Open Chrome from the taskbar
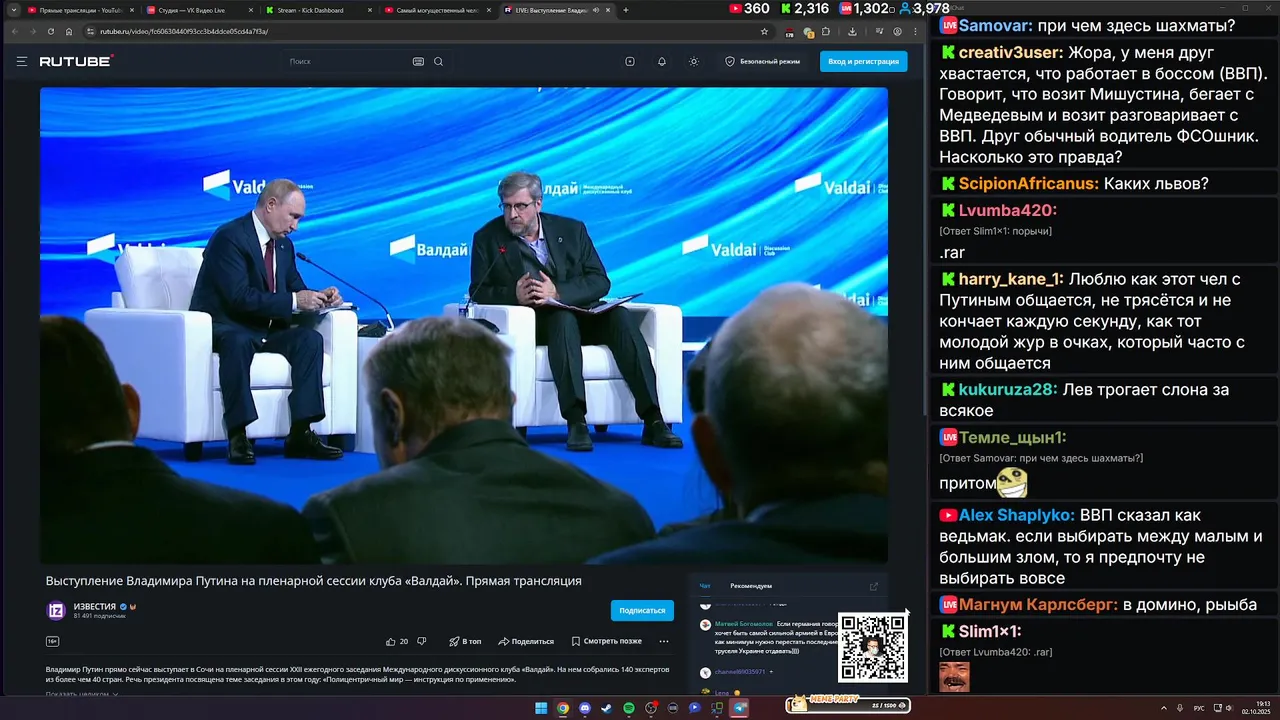1280x720 pixels. [563, 708]
